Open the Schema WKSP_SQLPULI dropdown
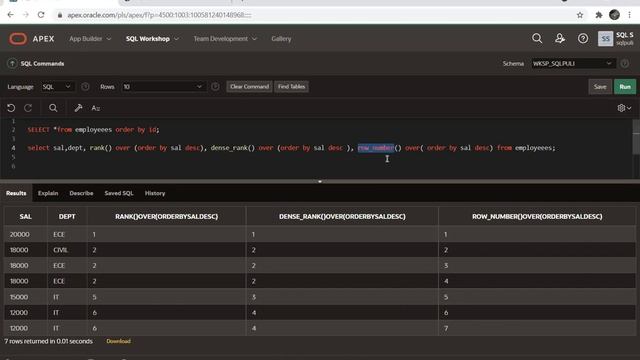 [x=572, y=63]
